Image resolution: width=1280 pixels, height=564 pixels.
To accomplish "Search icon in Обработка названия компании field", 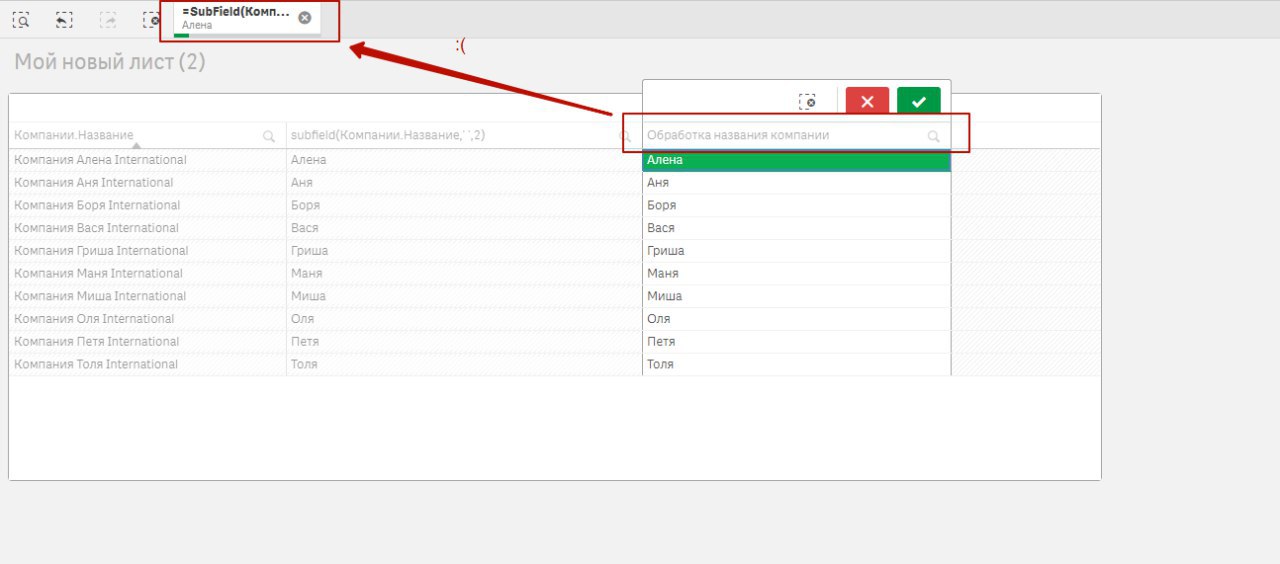I will click(933, 136).
